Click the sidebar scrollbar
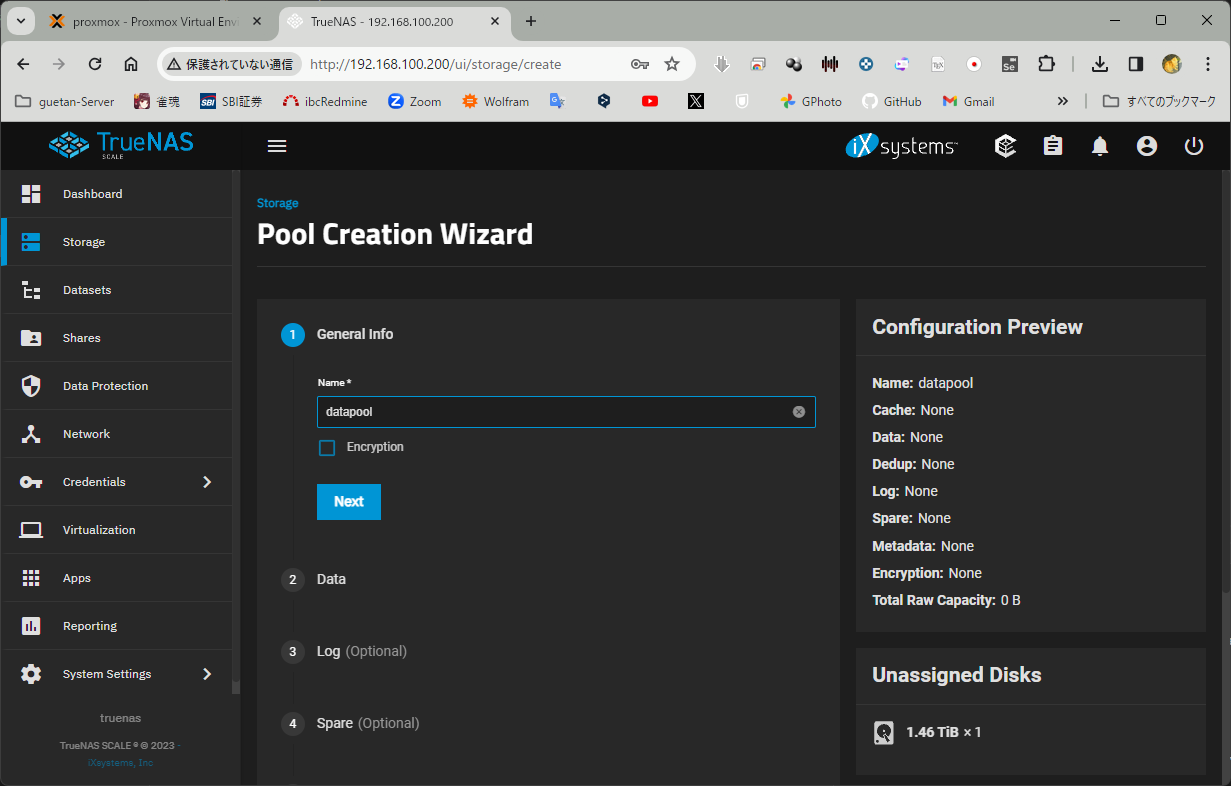 [x=236, y=430]
